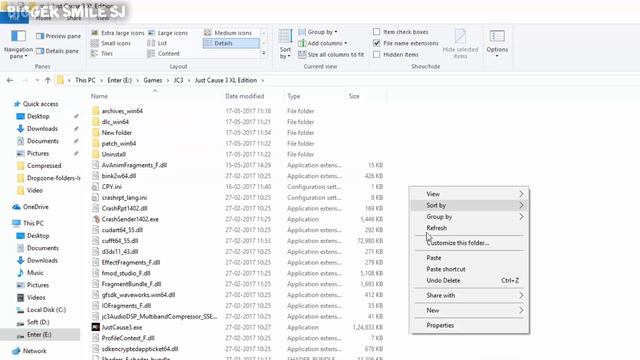Image resolution: width=640 pixels, height=360 pixels.
Task: Select CPY.ini configuration file
Action: tap(107, 187)
